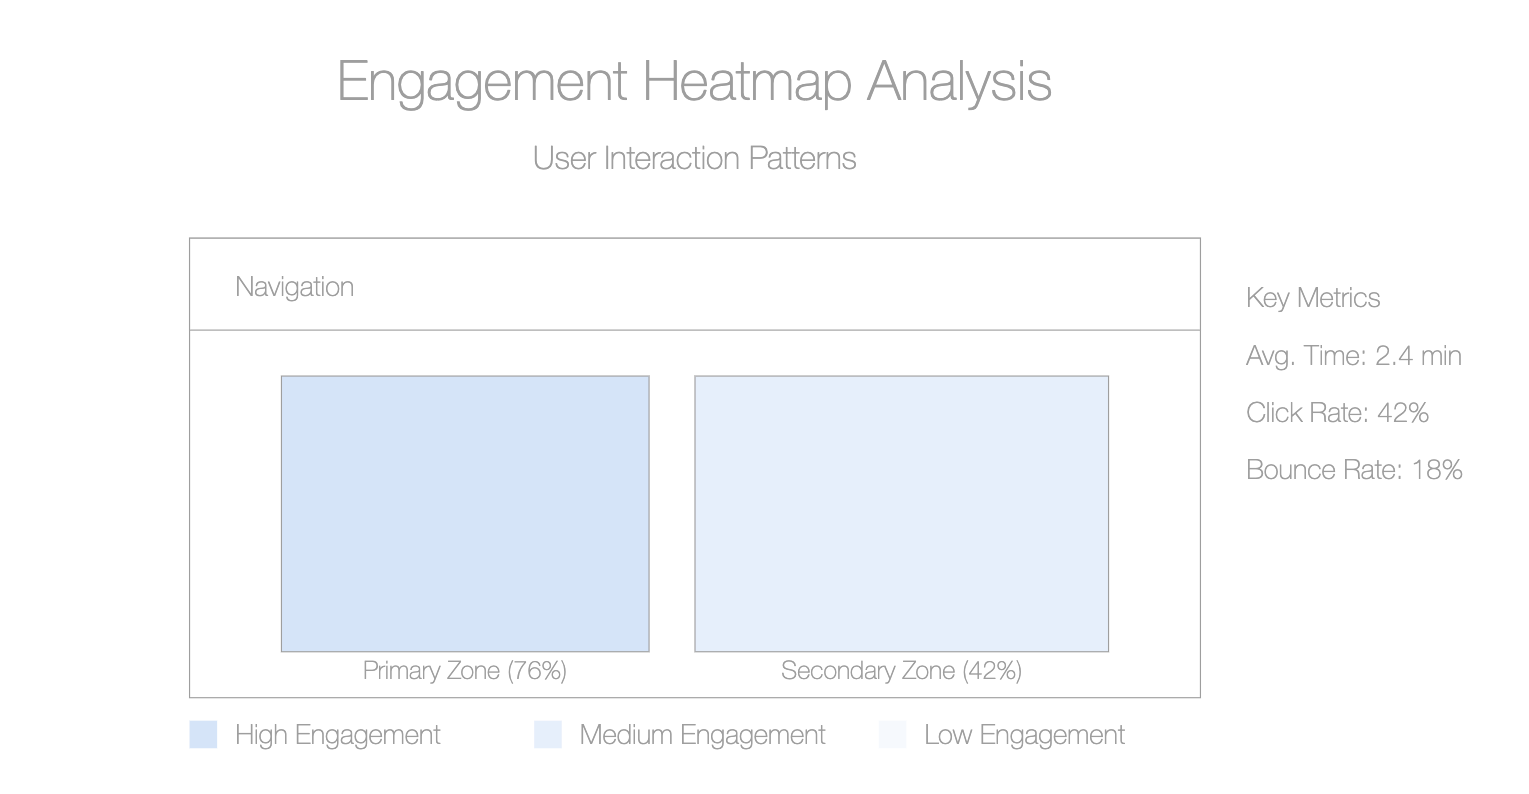Click the Medium Engagement legend label
The image size is (1529, 794).
[x=703, y=735]
